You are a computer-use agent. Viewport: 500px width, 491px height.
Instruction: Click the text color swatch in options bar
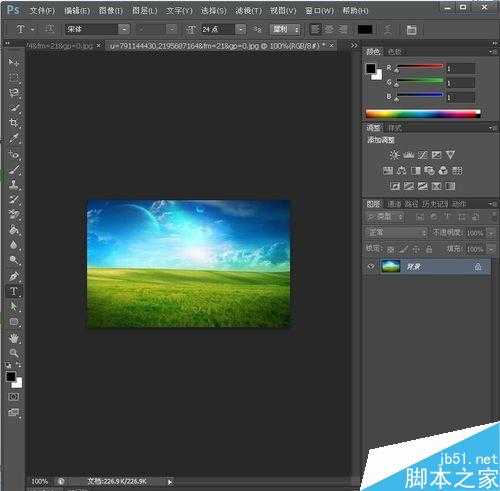365,30
